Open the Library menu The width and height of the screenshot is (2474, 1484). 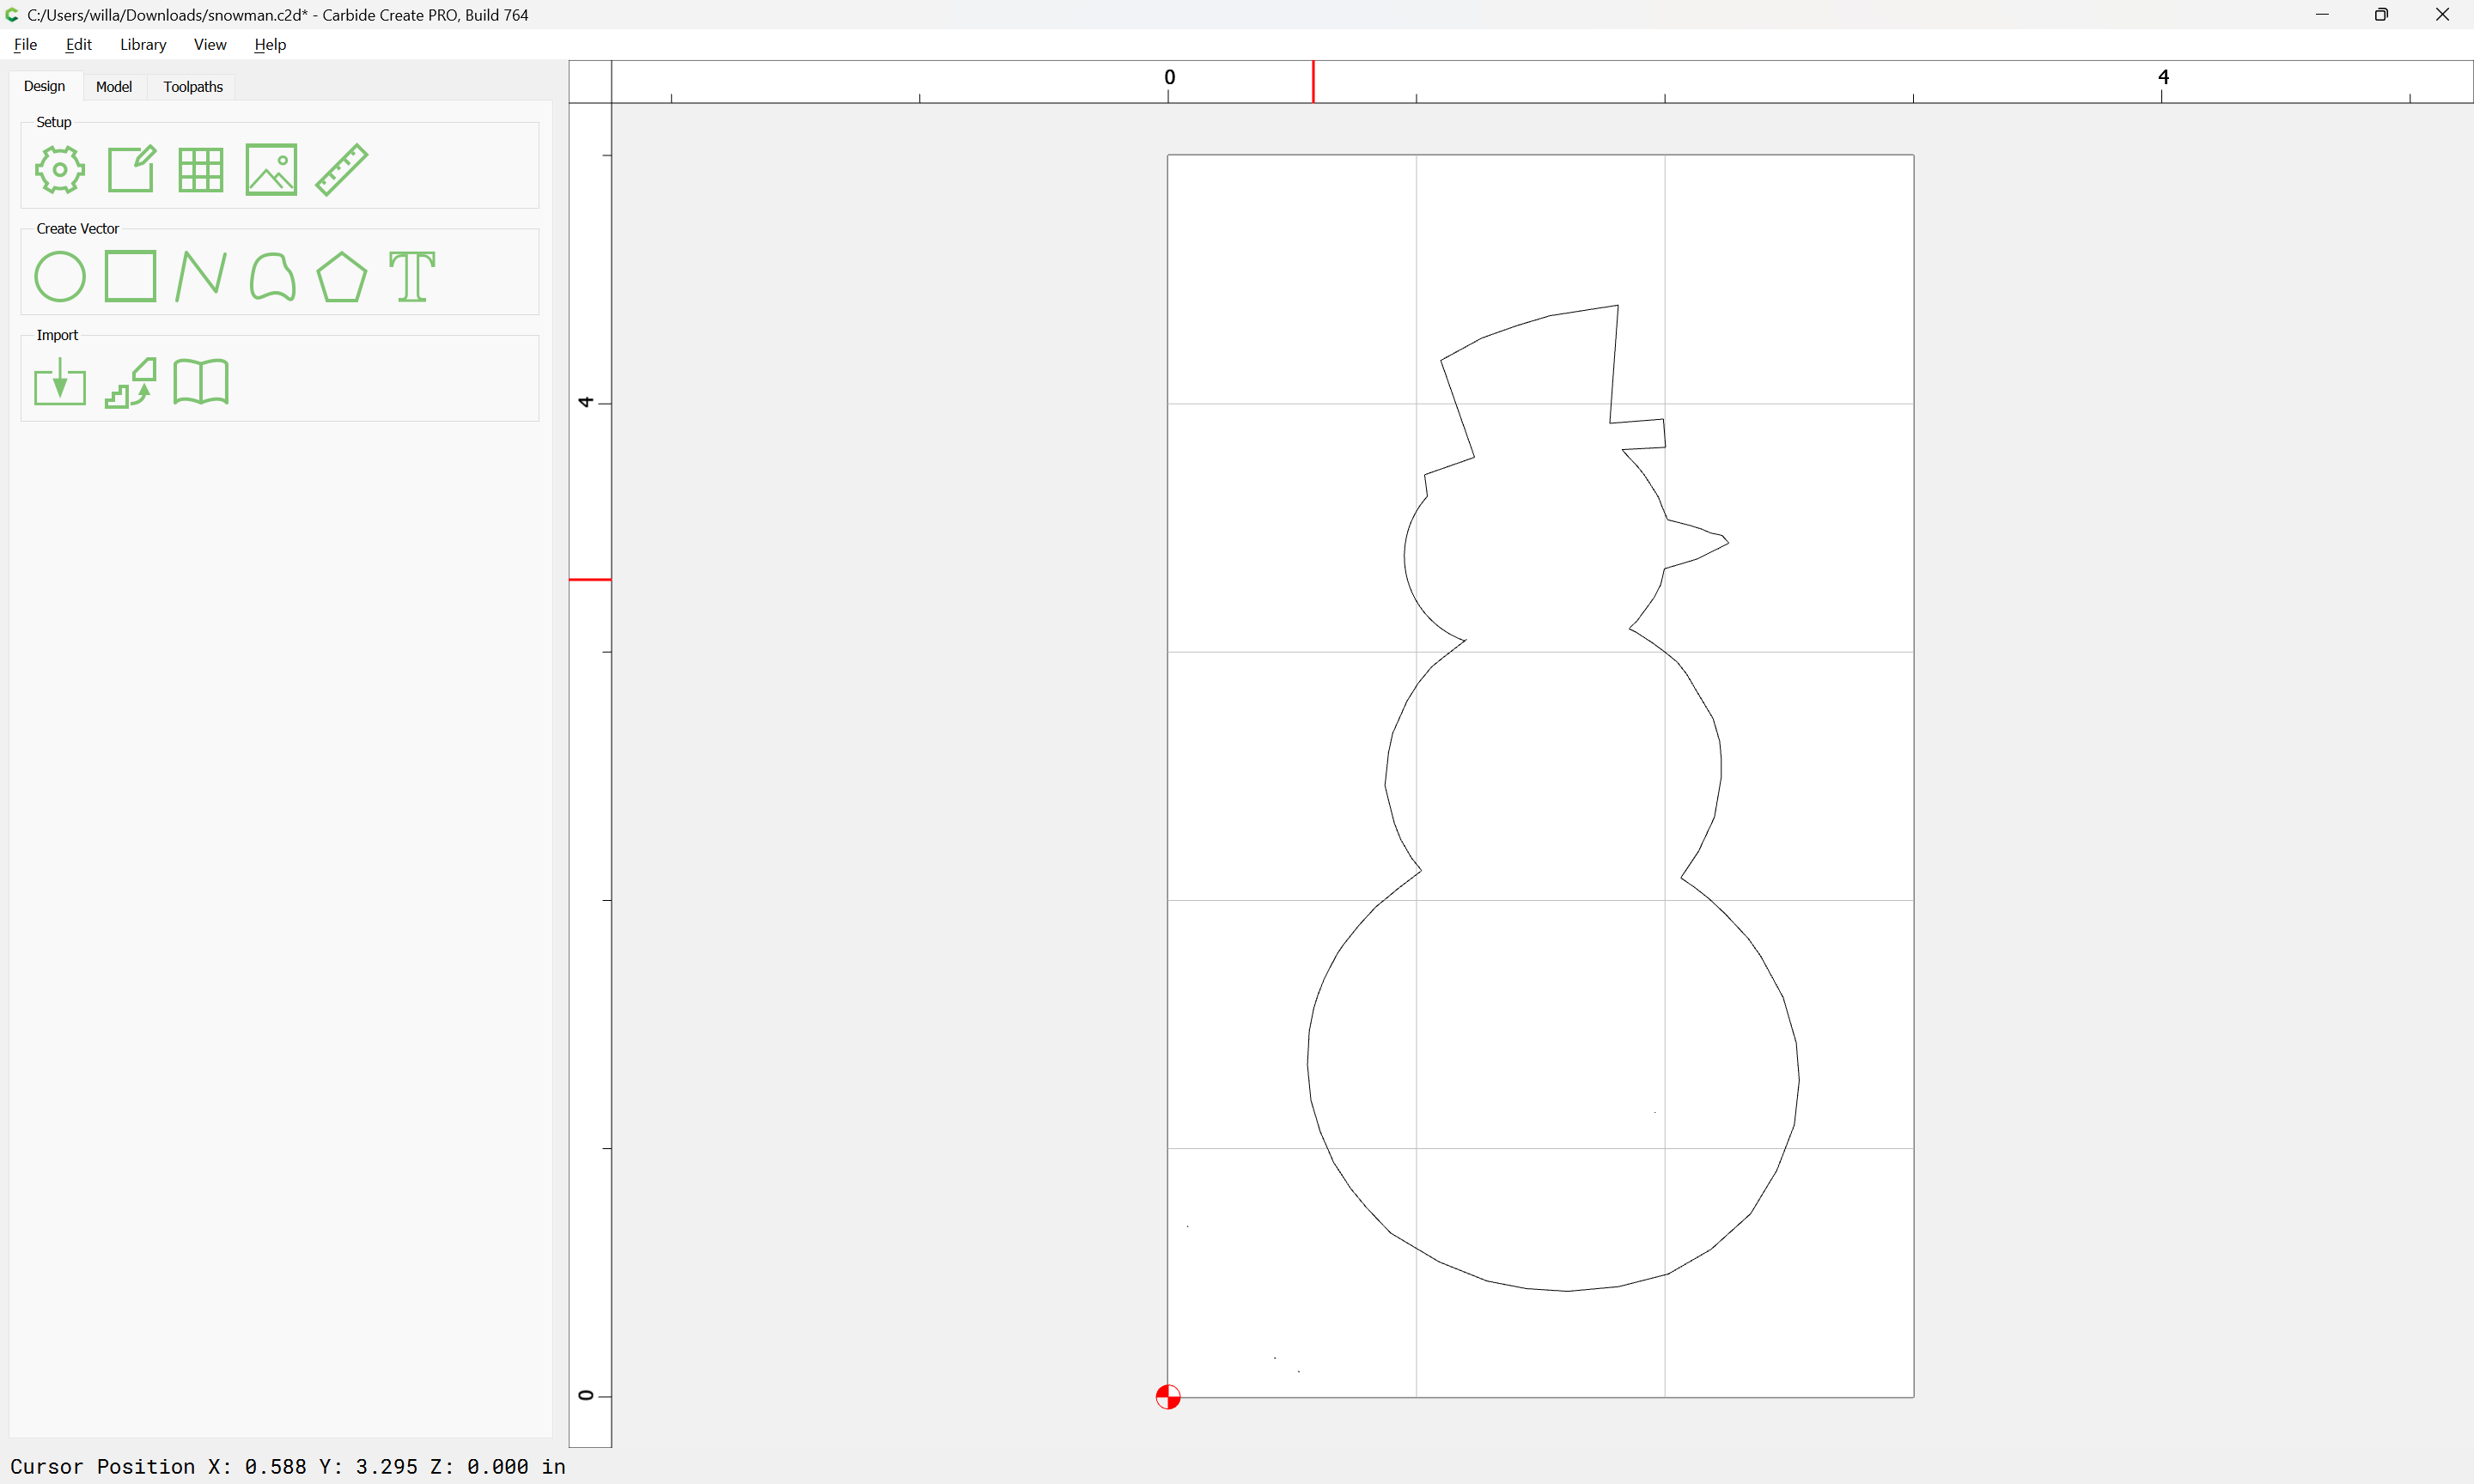tap(143, 44)
